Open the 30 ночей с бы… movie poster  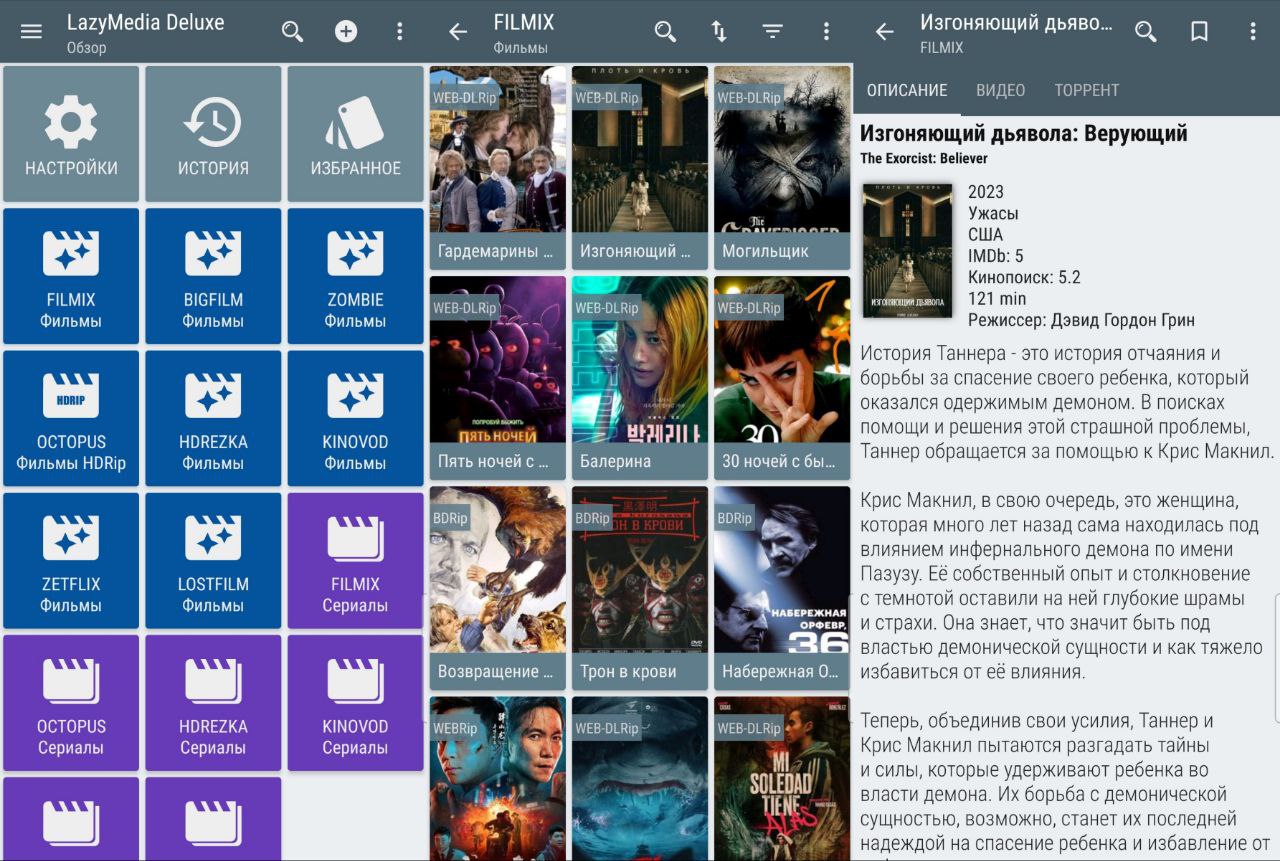(x=782, y=378)
